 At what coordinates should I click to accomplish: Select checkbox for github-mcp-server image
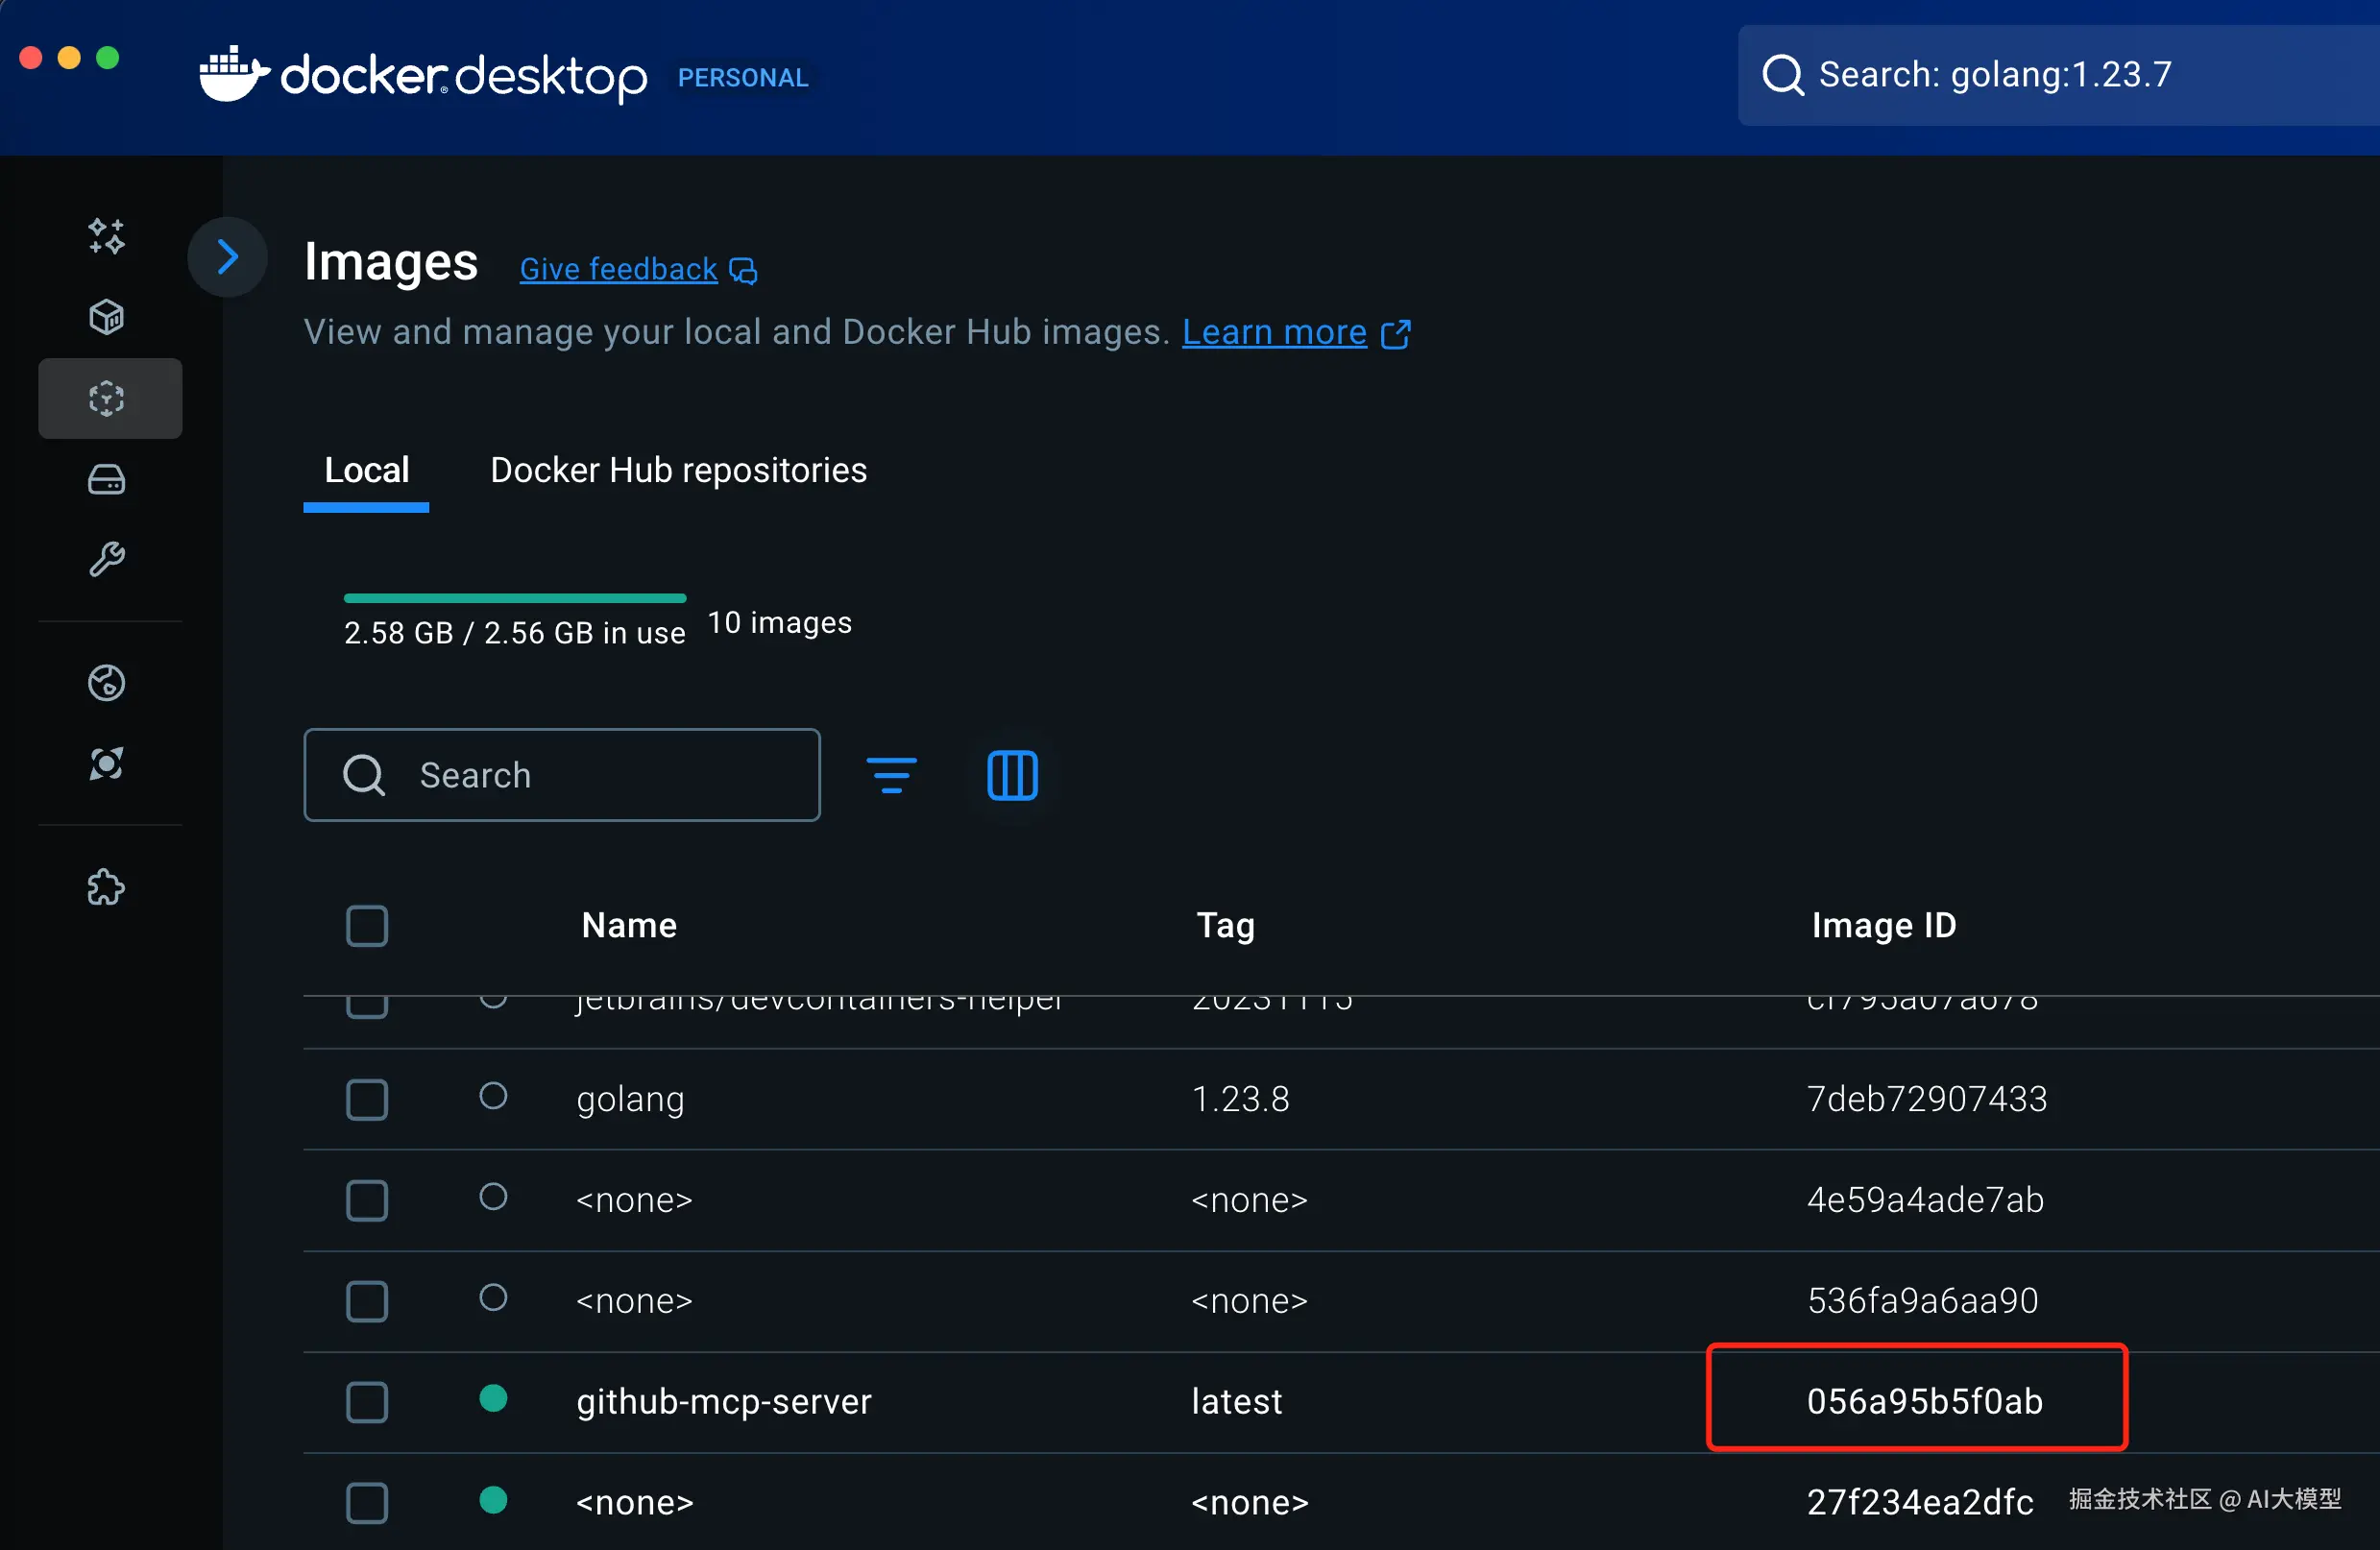pos(367,1402)
